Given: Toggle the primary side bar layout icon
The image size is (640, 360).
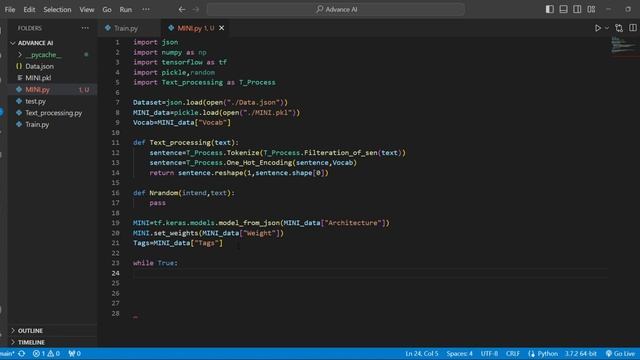Looking at the screenshot, I should [550, 9].
